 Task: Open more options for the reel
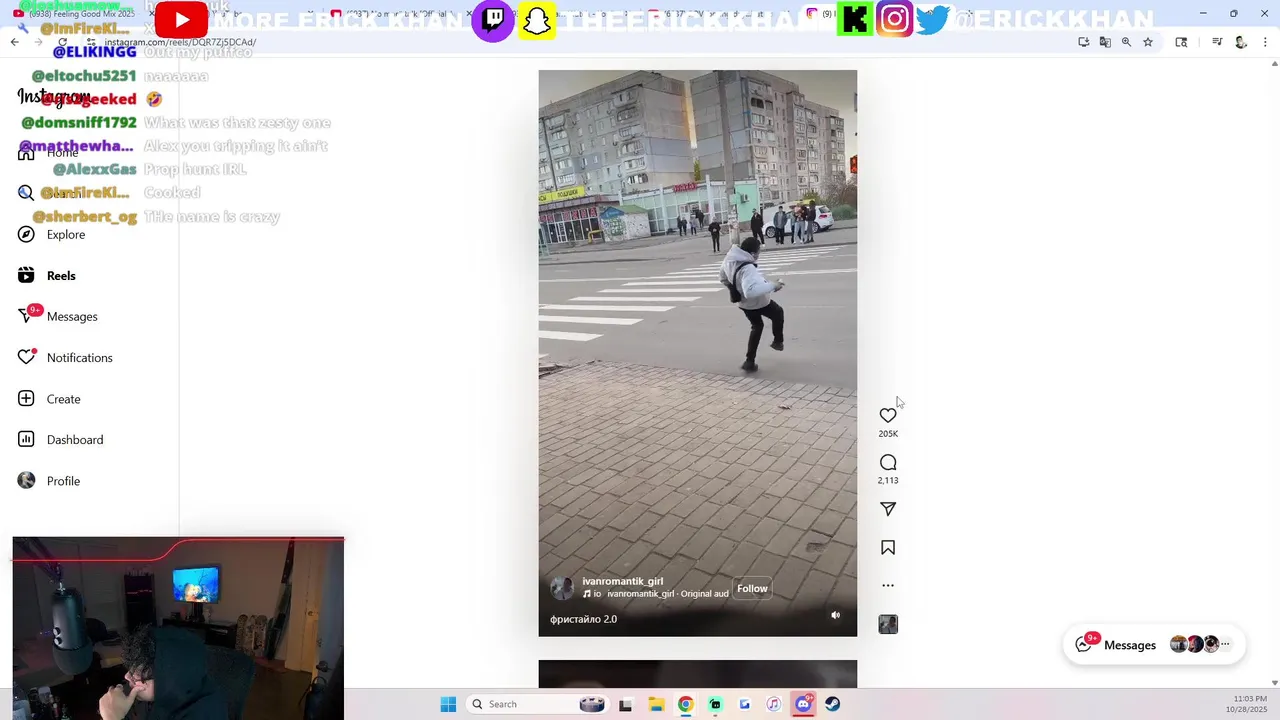(888, 585)
